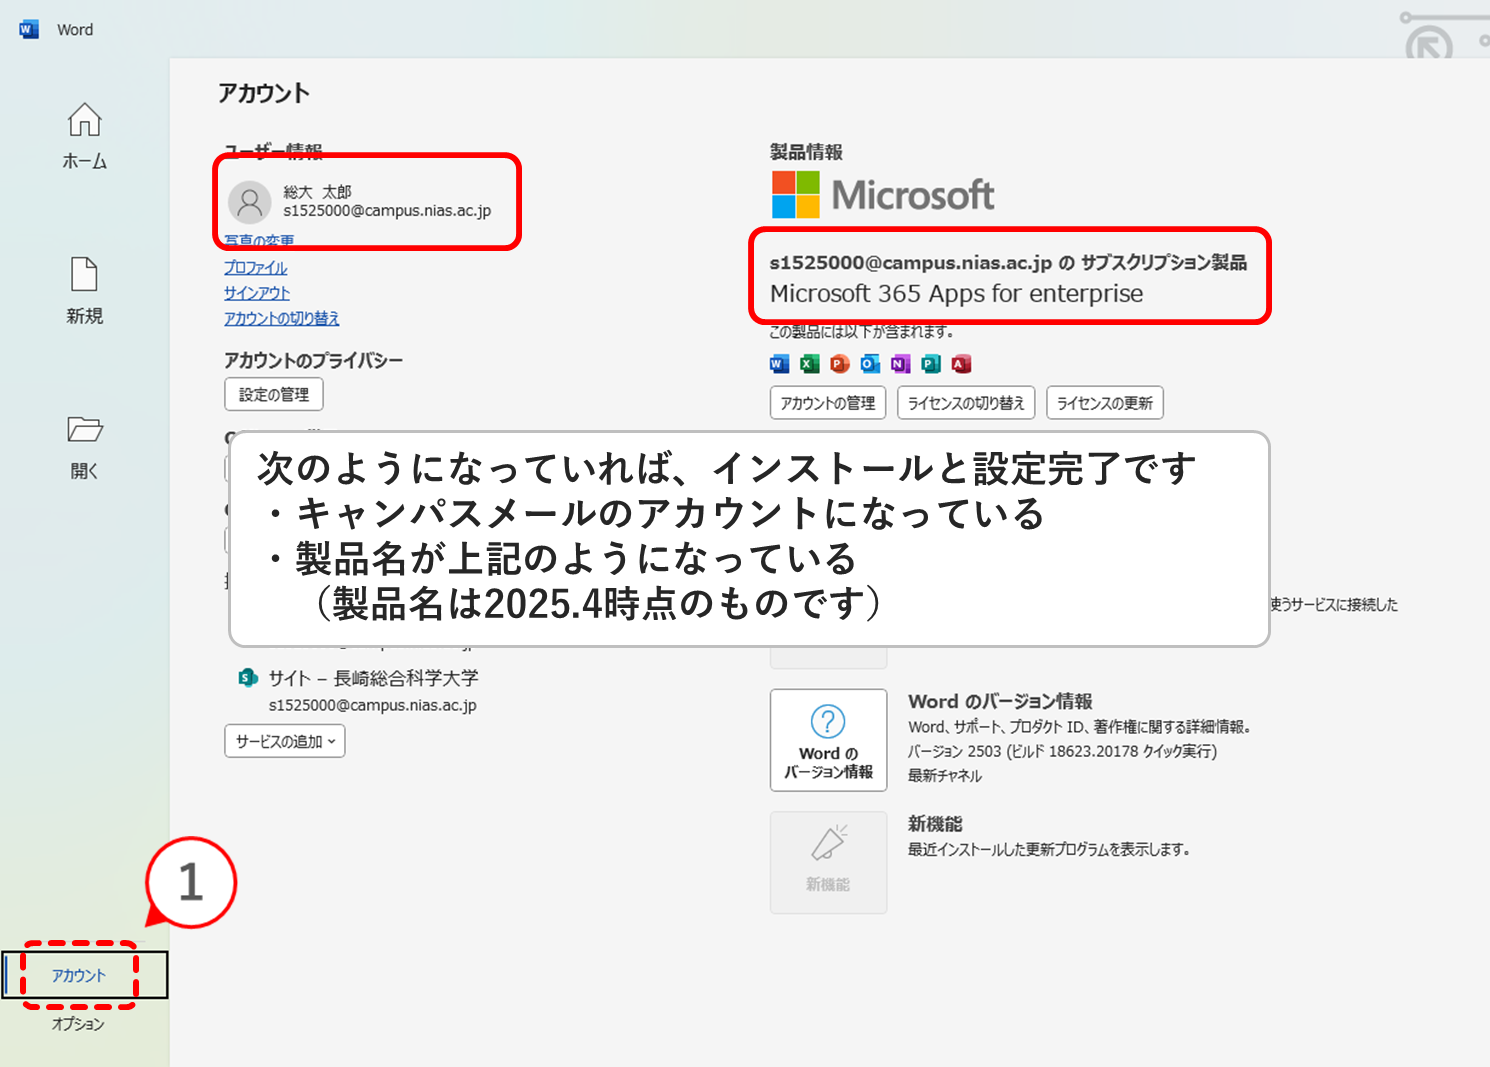Click the Word のバージョン情報 button

click(828, 740)
